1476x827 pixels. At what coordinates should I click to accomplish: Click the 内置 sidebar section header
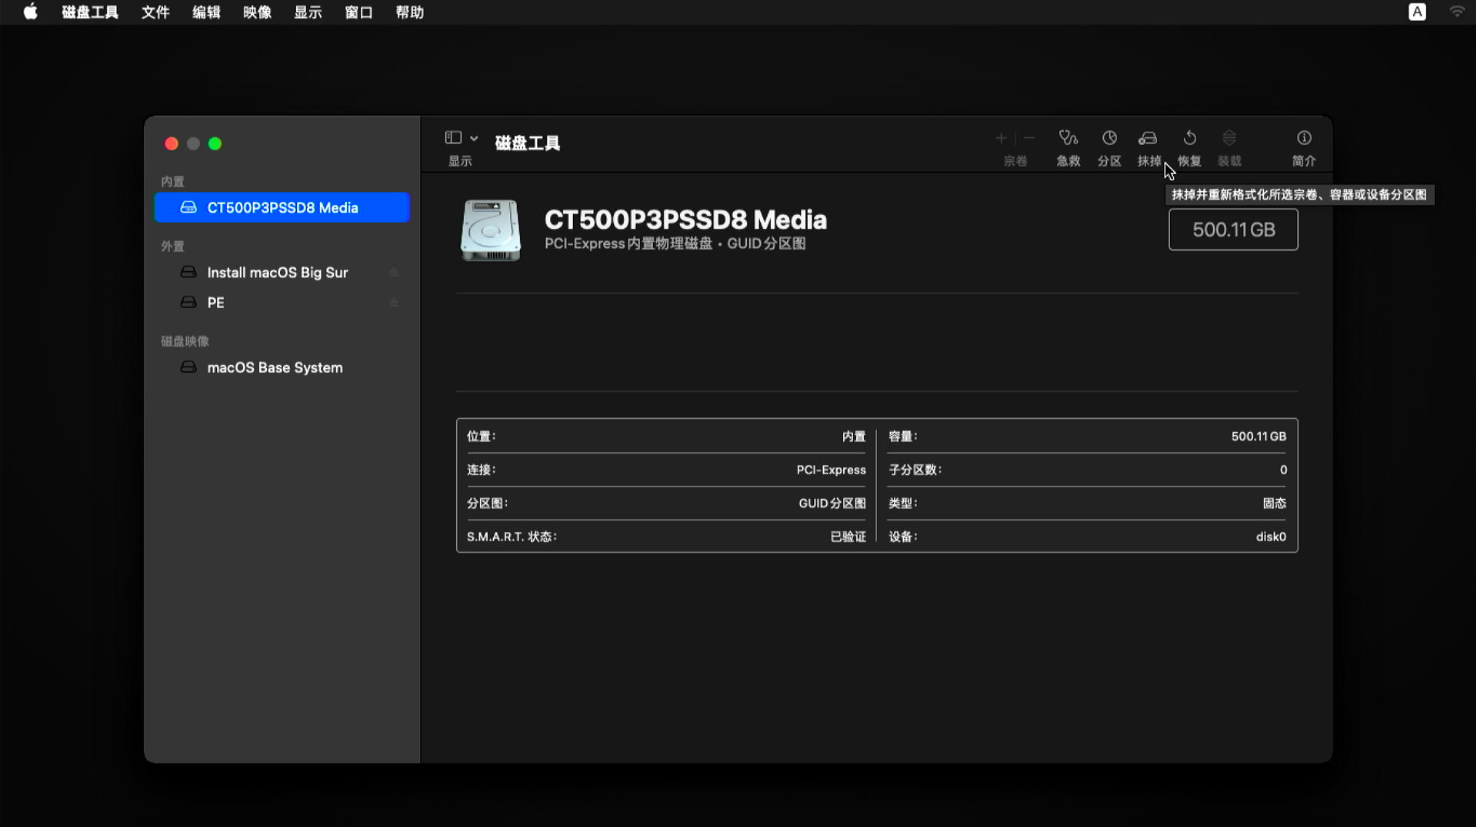(172, 182)
